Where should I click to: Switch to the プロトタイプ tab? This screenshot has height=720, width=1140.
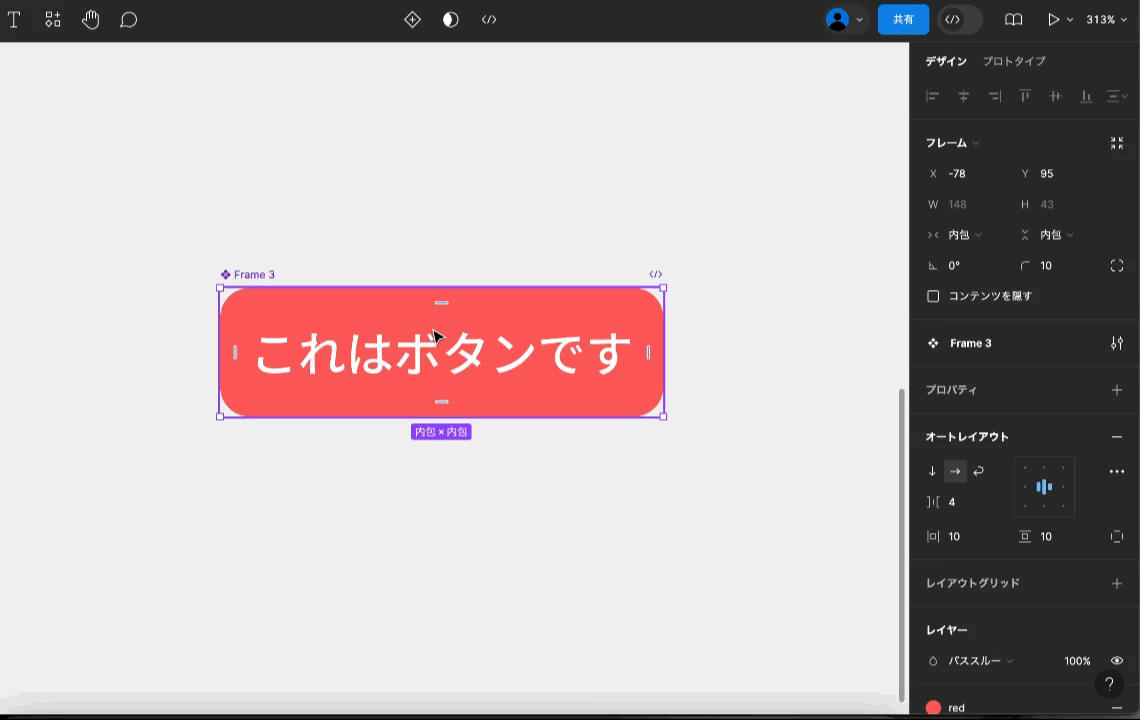[1014, 61]
